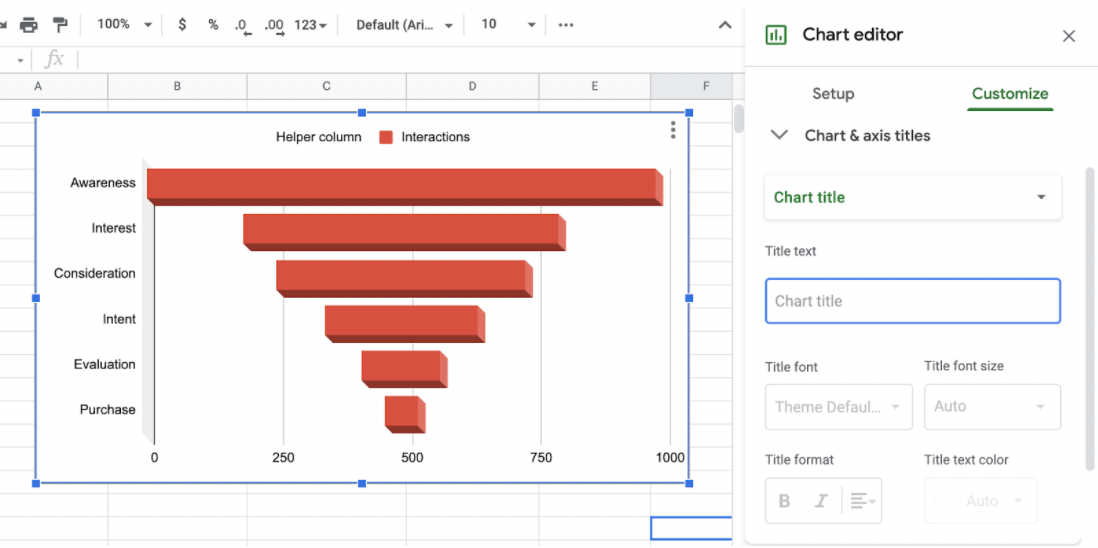The width and height of the screenshot is (1098, 548).
Task: Show more toolbar options
Action: pos(566,24)
